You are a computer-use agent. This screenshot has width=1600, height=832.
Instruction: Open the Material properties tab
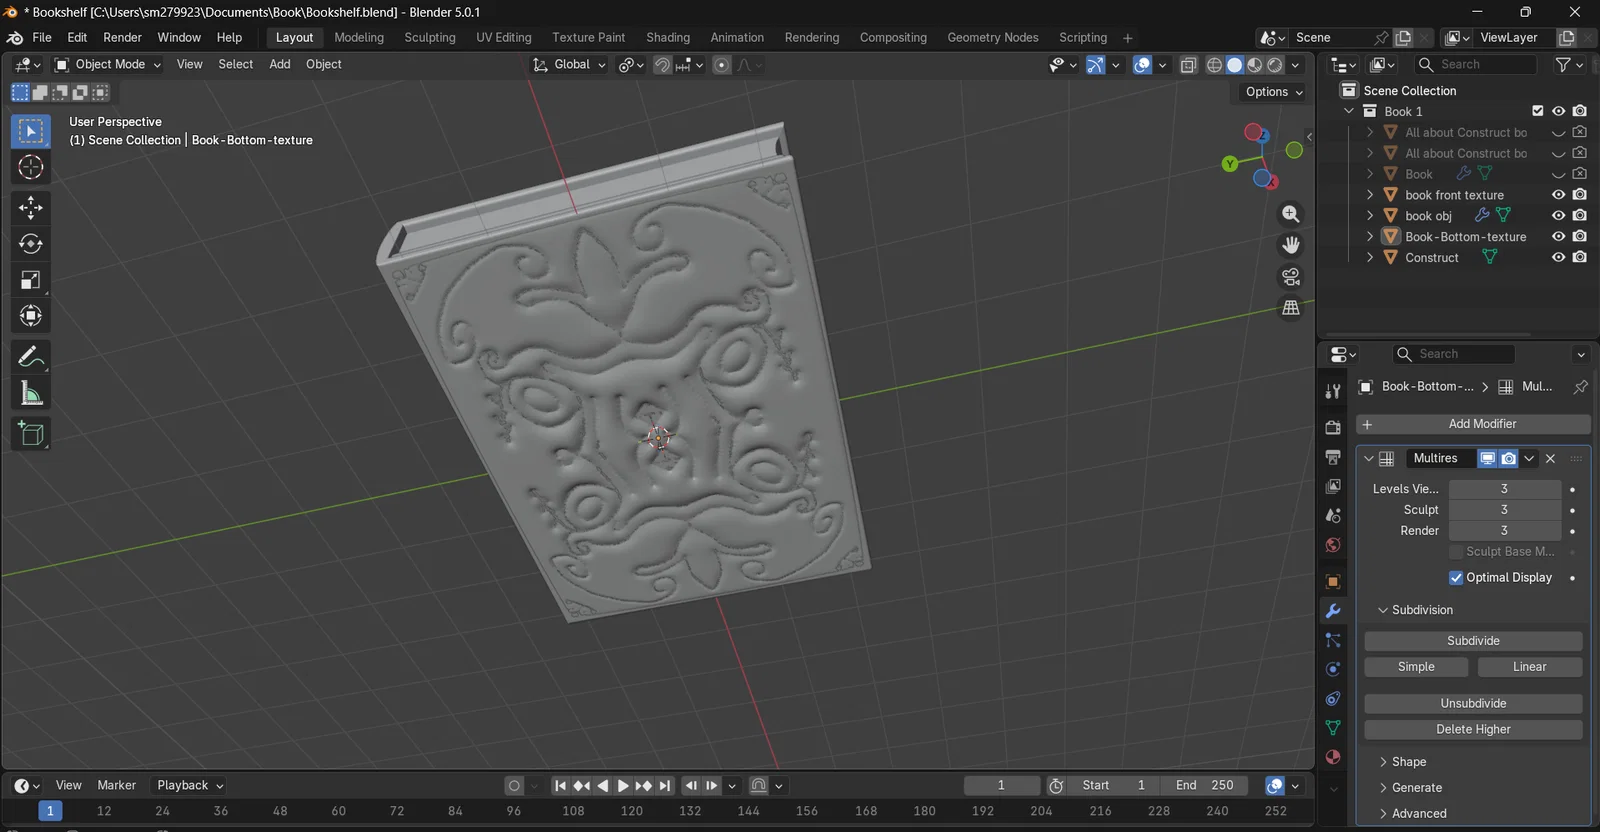[x=1333, y=757]
